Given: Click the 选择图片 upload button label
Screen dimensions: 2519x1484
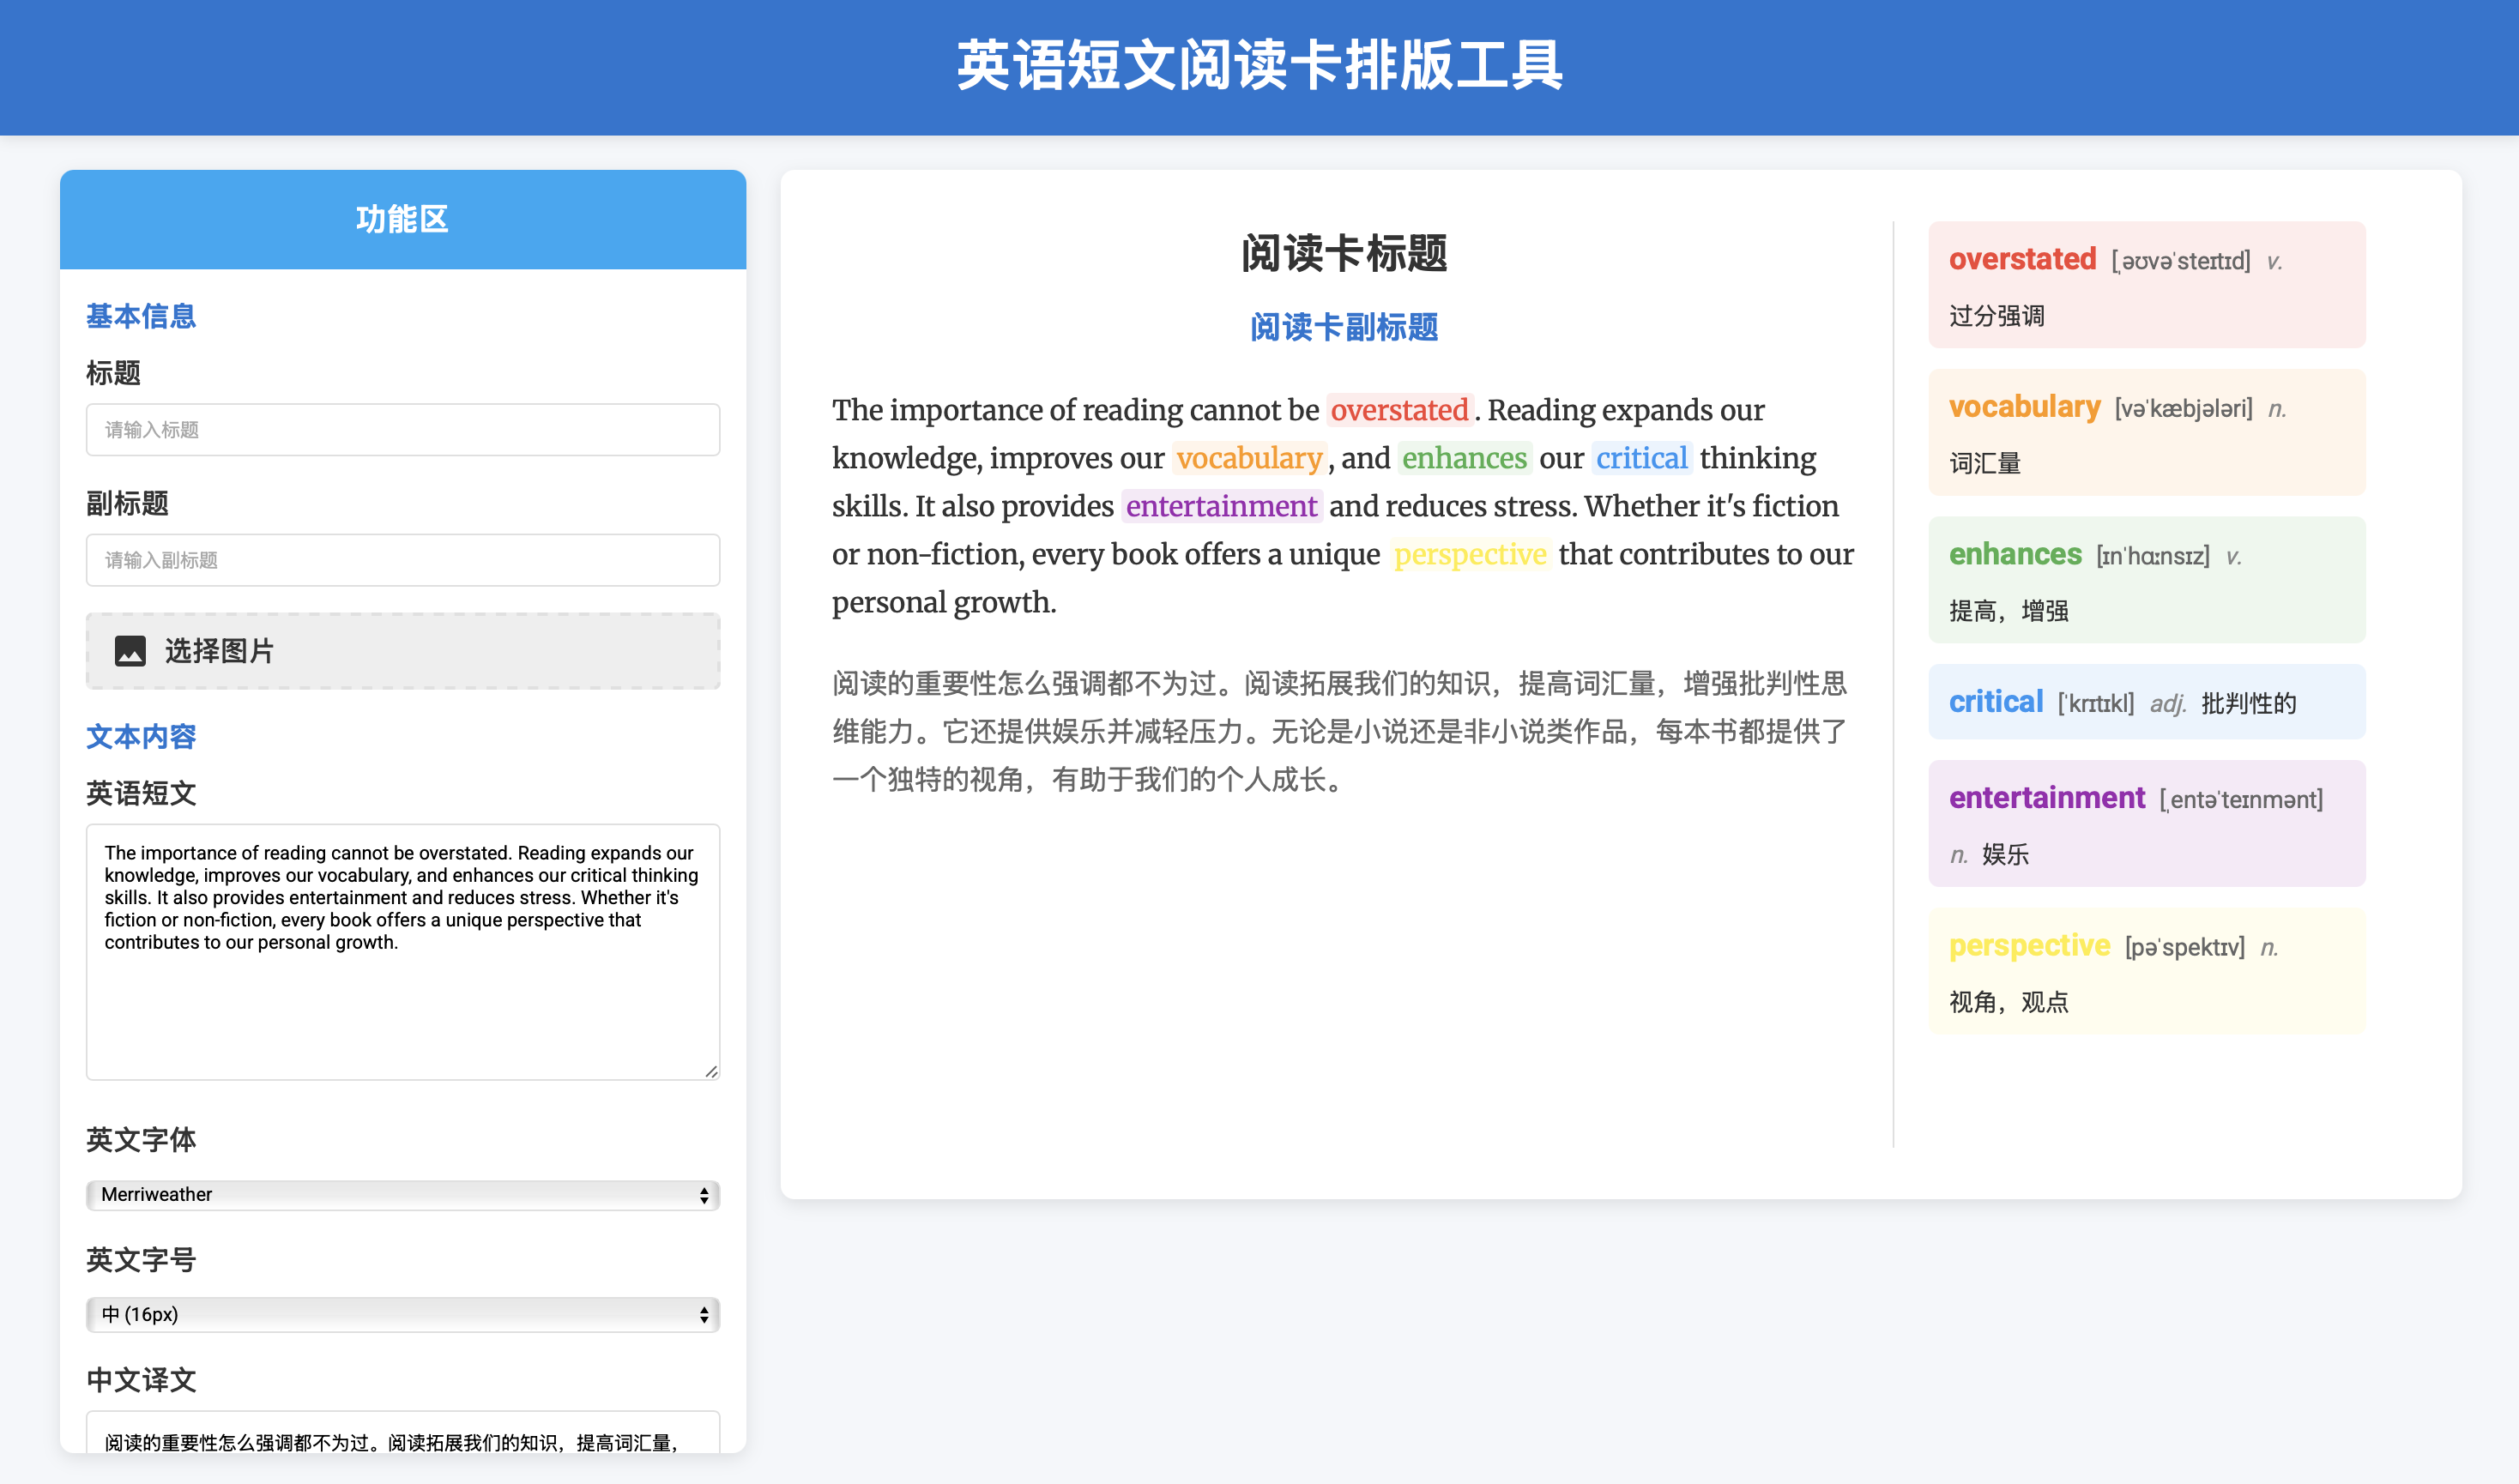Looking at the screenshot, I should coord(219,651).
